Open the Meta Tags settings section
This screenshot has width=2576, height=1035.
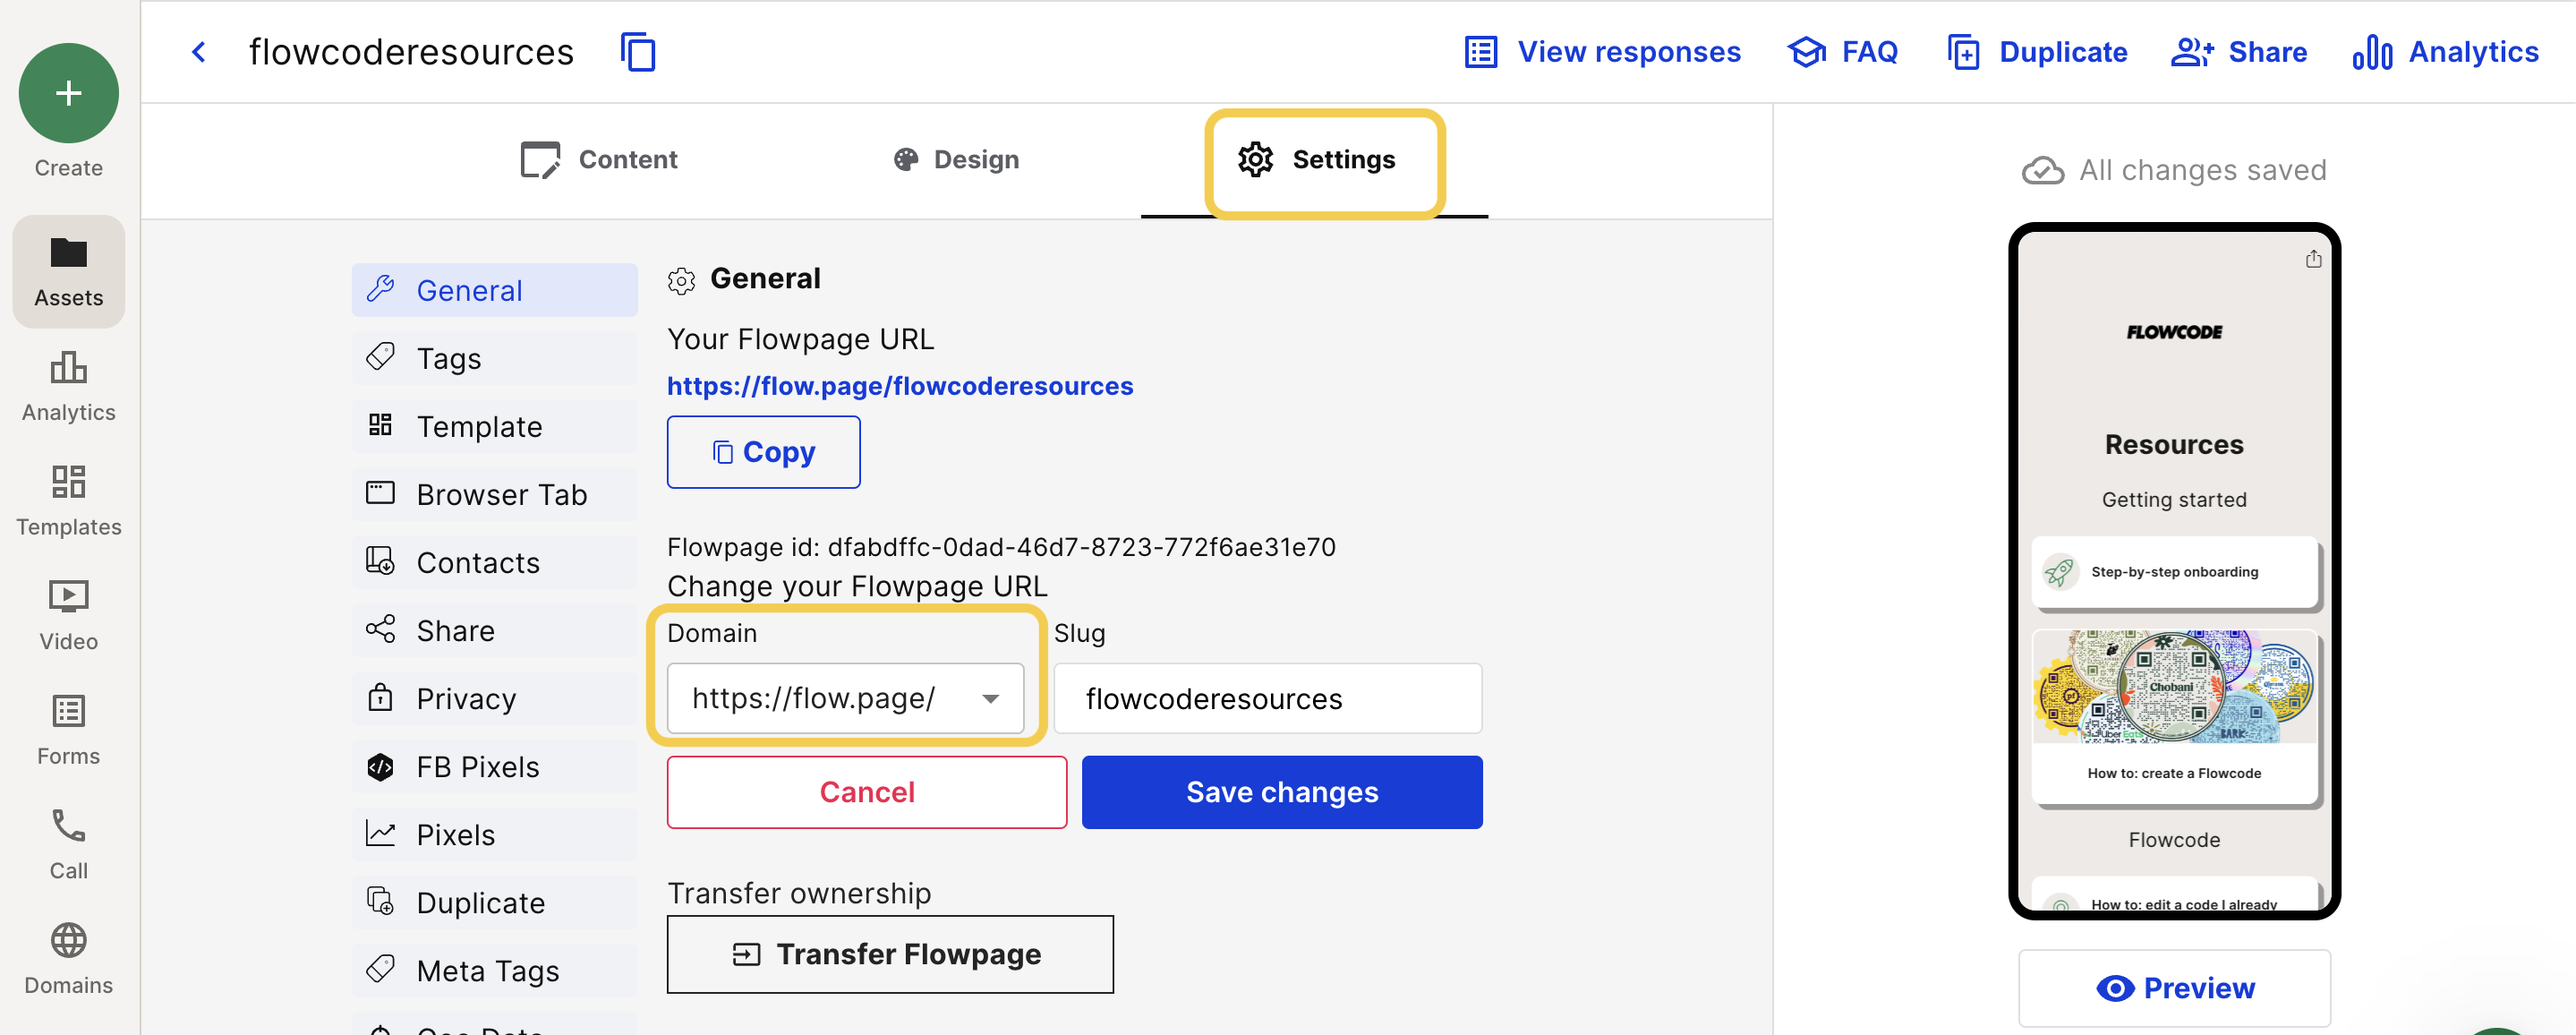494,970
